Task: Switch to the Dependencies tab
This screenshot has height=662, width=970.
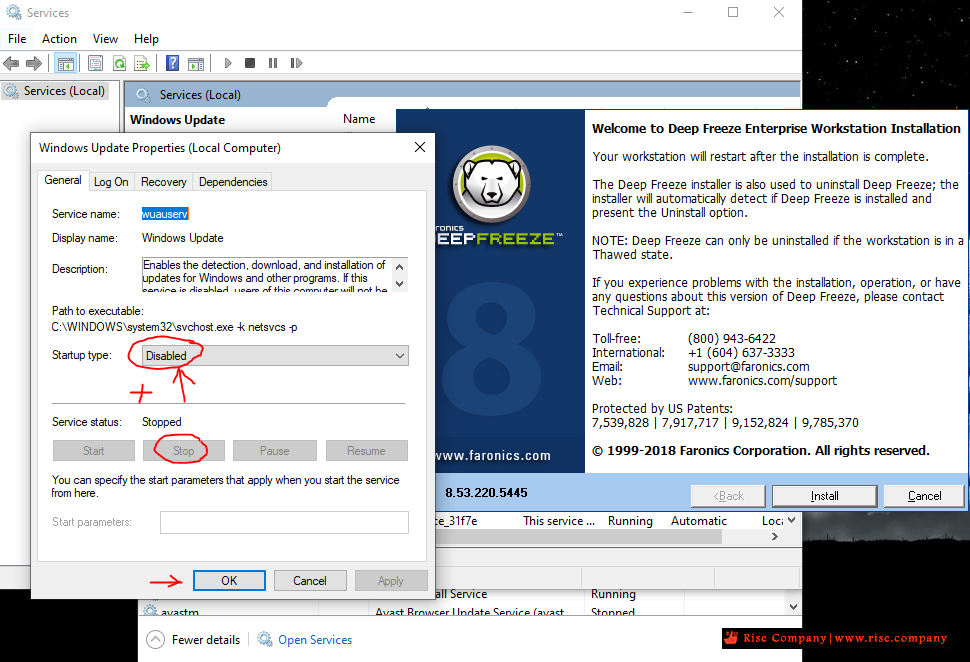Action: [233, 182]
